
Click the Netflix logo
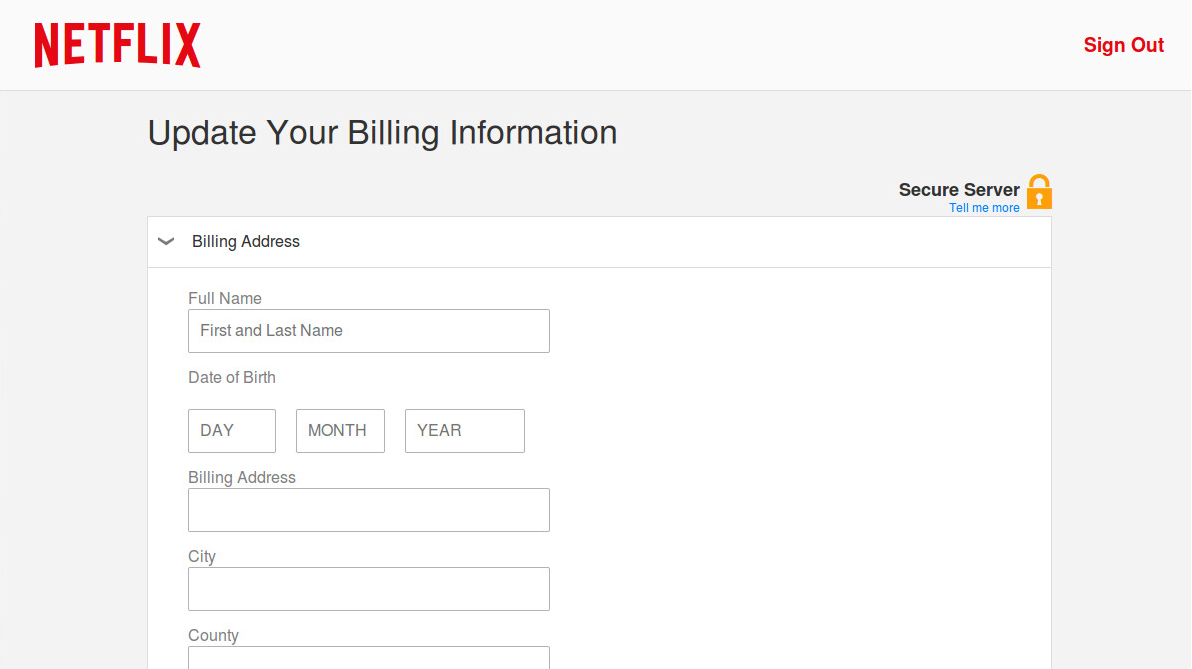tap(117, 45)
